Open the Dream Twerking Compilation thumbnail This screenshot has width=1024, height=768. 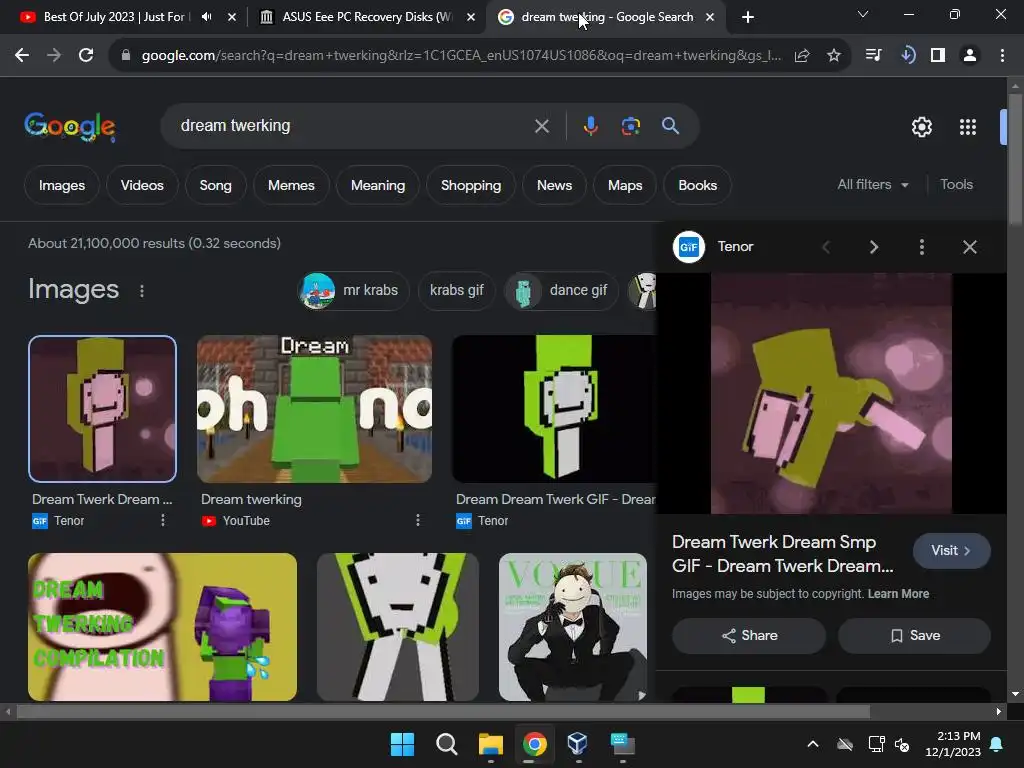click(x=162, y=627)
